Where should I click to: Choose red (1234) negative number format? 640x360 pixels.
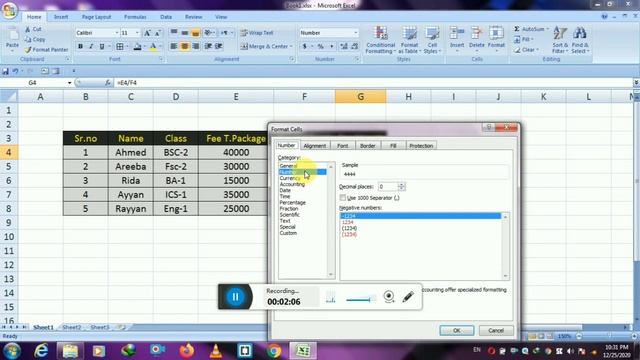click(349, 234)
